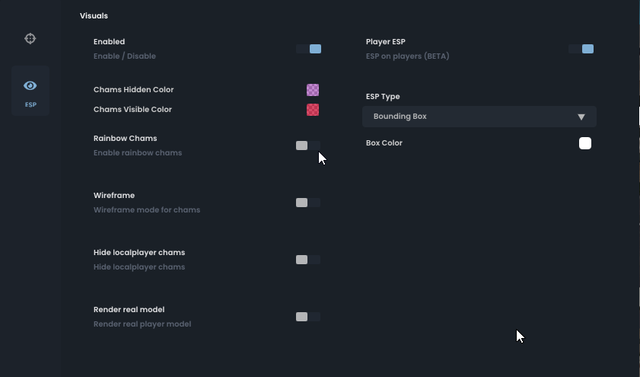Image resolution: width=640 pixels, height=377 pixels.
Task: Pick the purple Chams Hidden Color swatch
Action: point(313,90)
